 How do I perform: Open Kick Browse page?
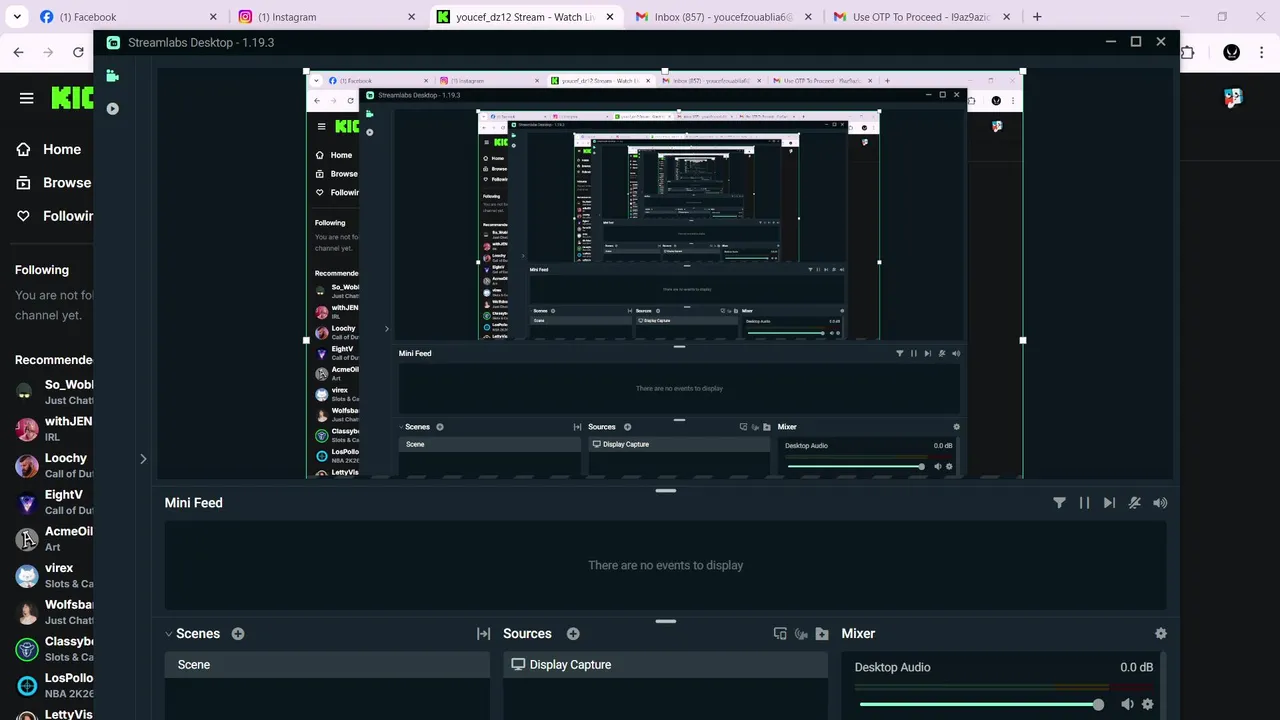54,183
